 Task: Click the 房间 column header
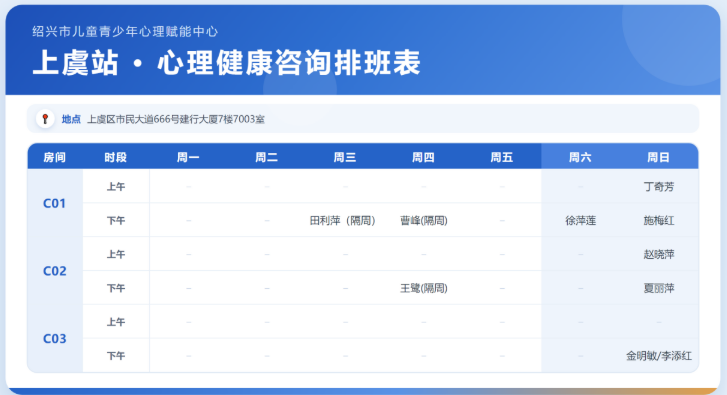tap(55, 157)
